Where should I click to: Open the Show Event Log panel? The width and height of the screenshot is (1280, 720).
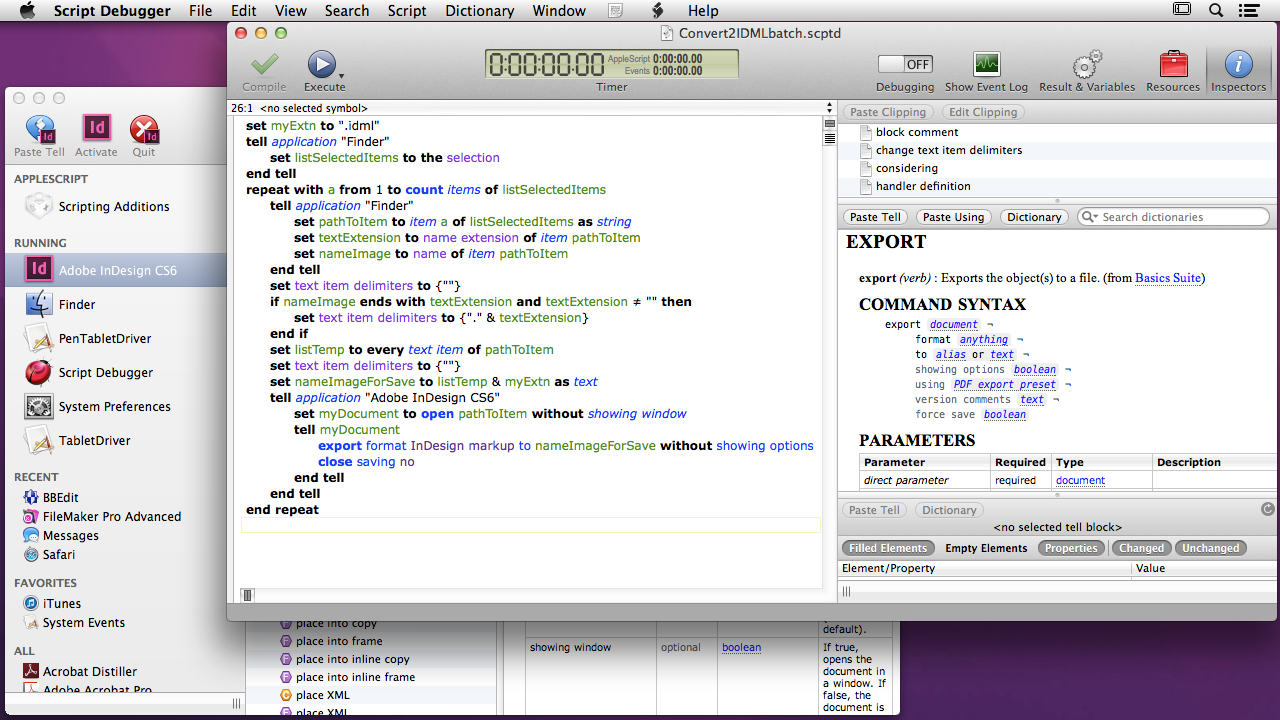[x=986, y=66]
